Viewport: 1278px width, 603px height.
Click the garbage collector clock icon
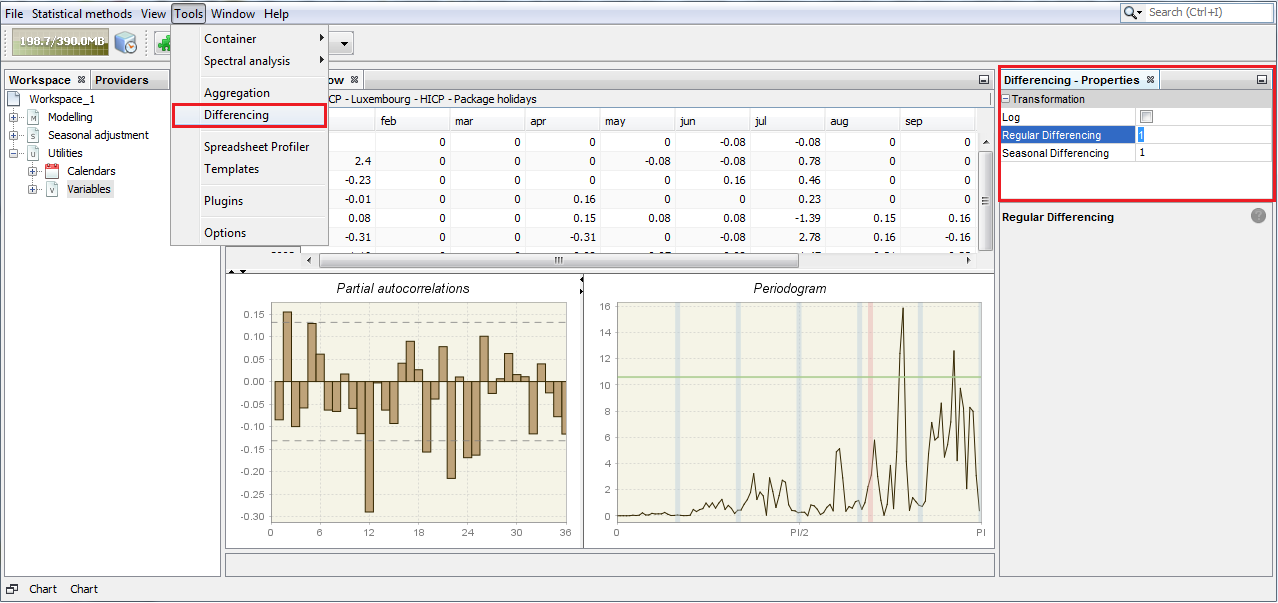pos(125,43)
